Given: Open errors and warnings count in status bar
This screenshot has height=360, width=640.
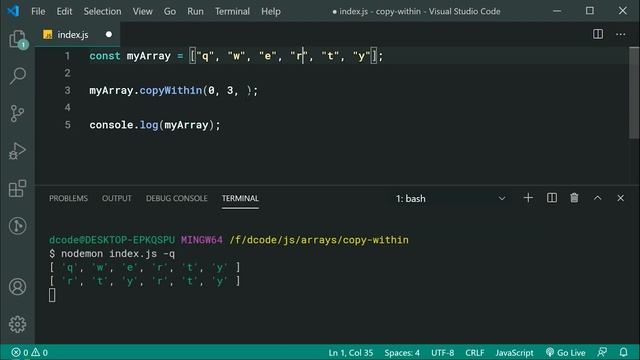Looking at the screenshot, I should (x=29, y=352).
